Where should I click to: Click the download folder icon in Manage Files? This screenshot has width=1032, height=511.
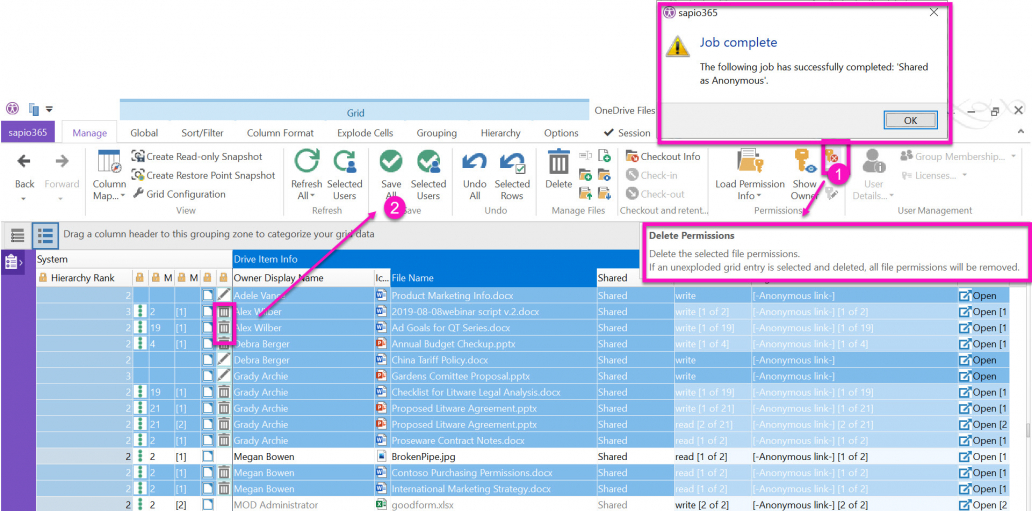[x=604, y=194]
